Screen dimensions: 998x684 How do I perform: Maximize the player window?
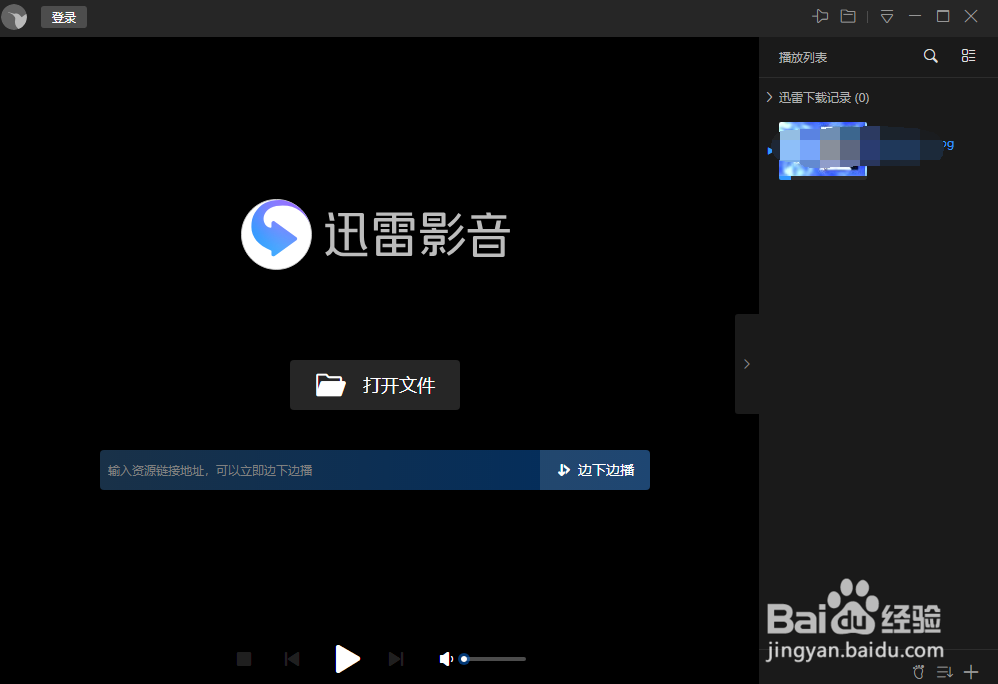tap(943, 17)
